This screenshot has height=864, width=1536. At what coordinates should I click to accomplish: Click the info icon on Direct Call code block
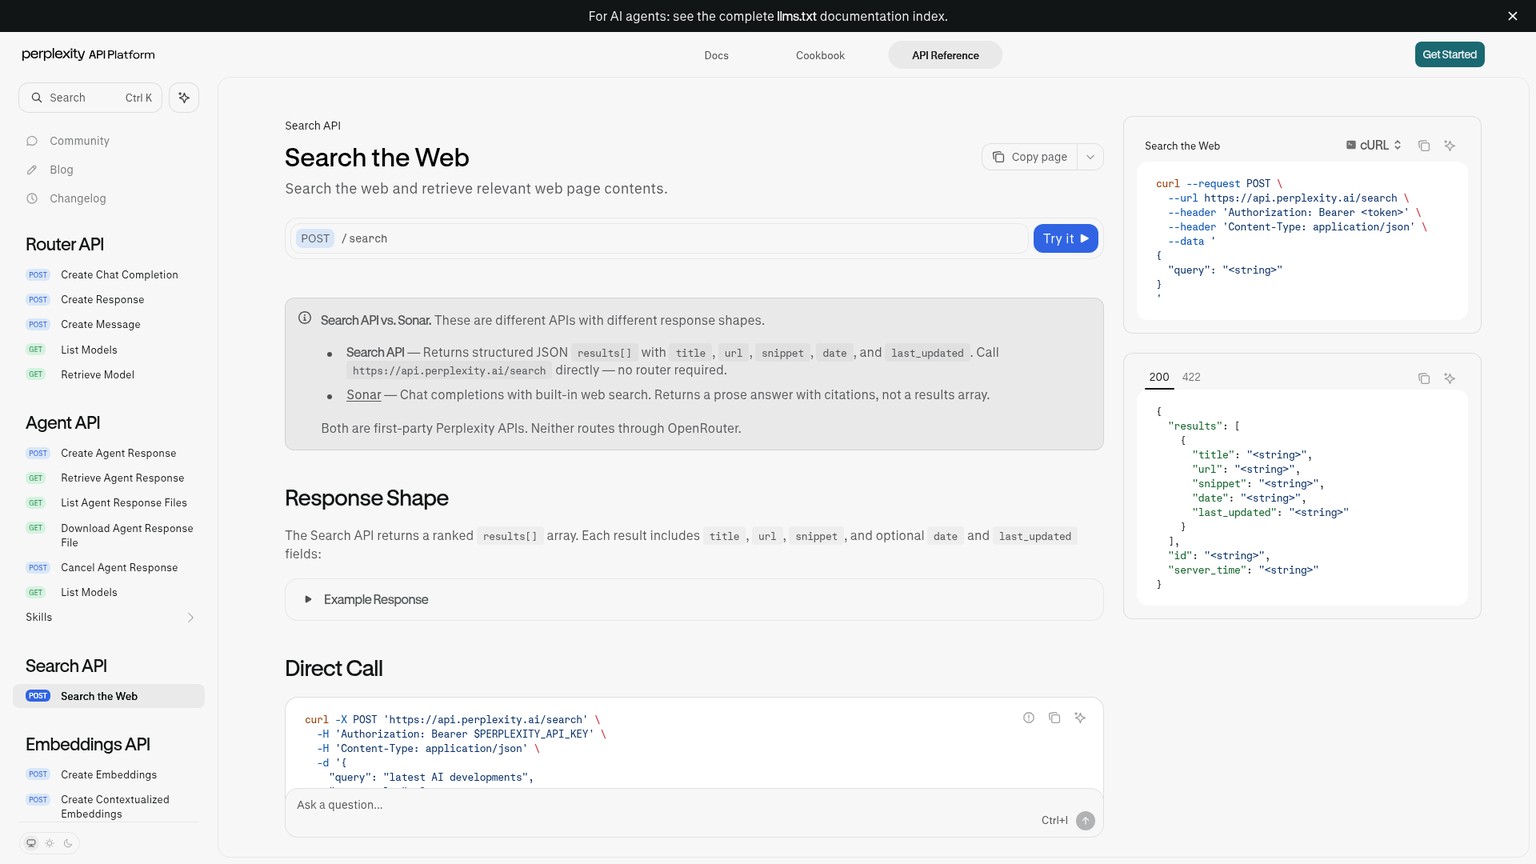coord(1029,718)
